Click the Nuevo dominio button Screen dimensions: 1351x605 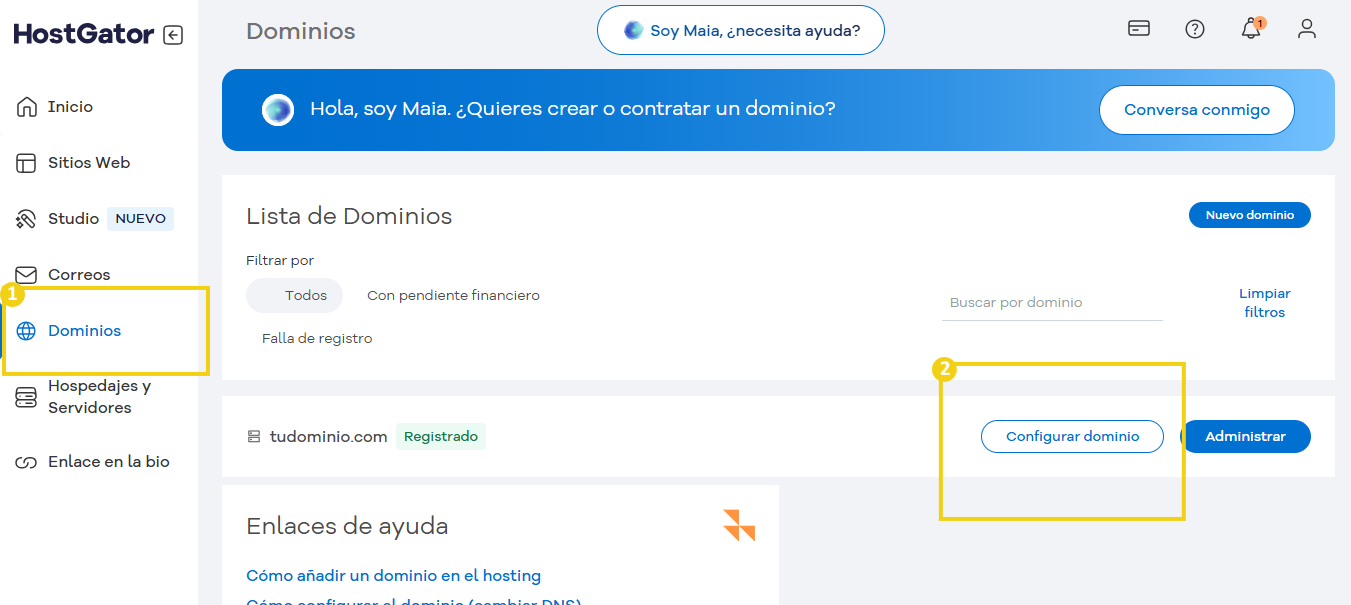point(1250,215)
